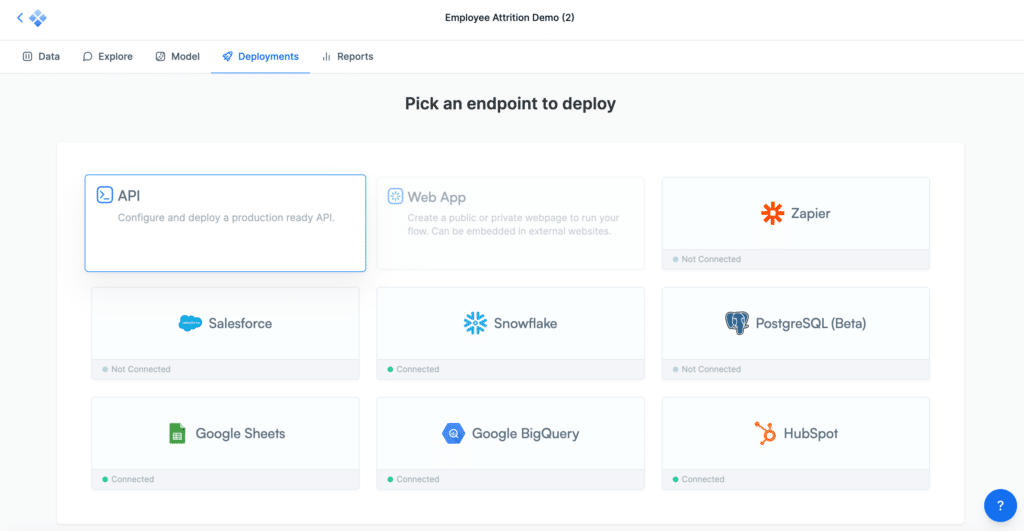
Task: Click HubSpot's Connected status
Action: pyautogui.click(x=699, y=479)
